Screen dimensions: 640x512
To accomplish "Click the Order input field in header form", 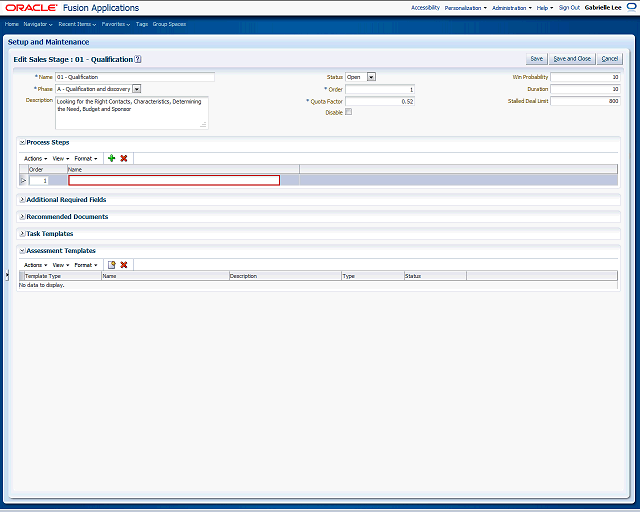I will pyautogui.click(x=380, y=89).
